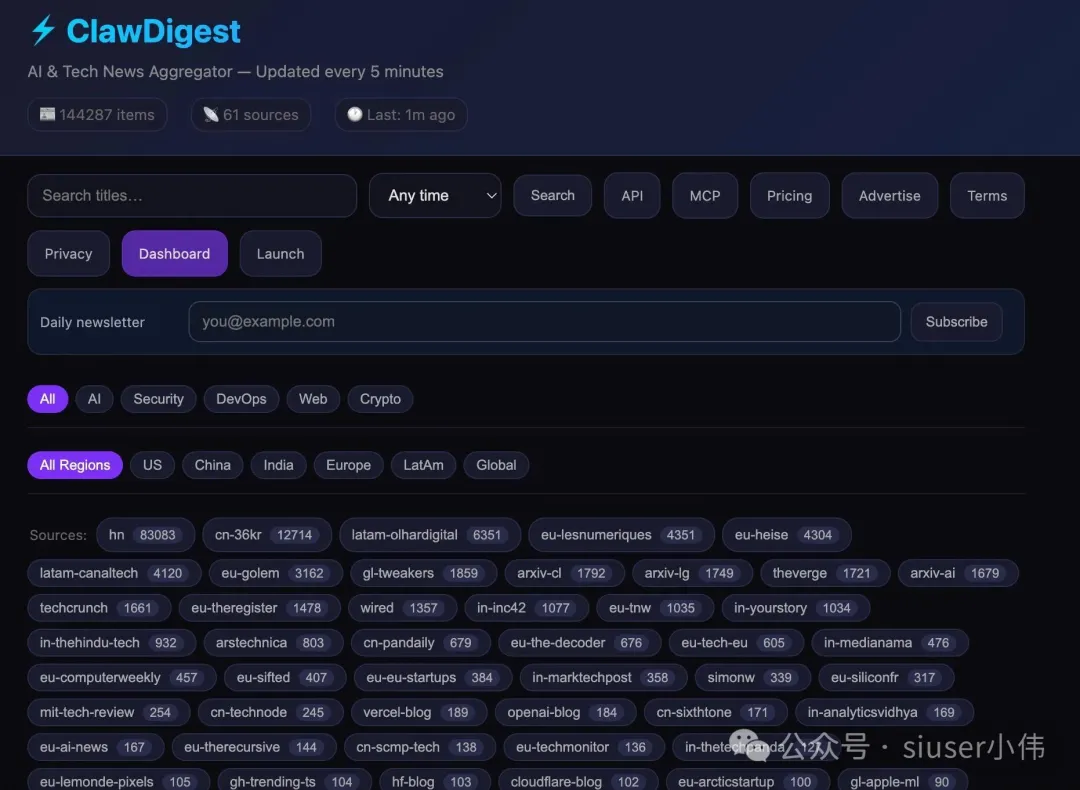Select the openai-blog source chip

[x=565, y=712]
